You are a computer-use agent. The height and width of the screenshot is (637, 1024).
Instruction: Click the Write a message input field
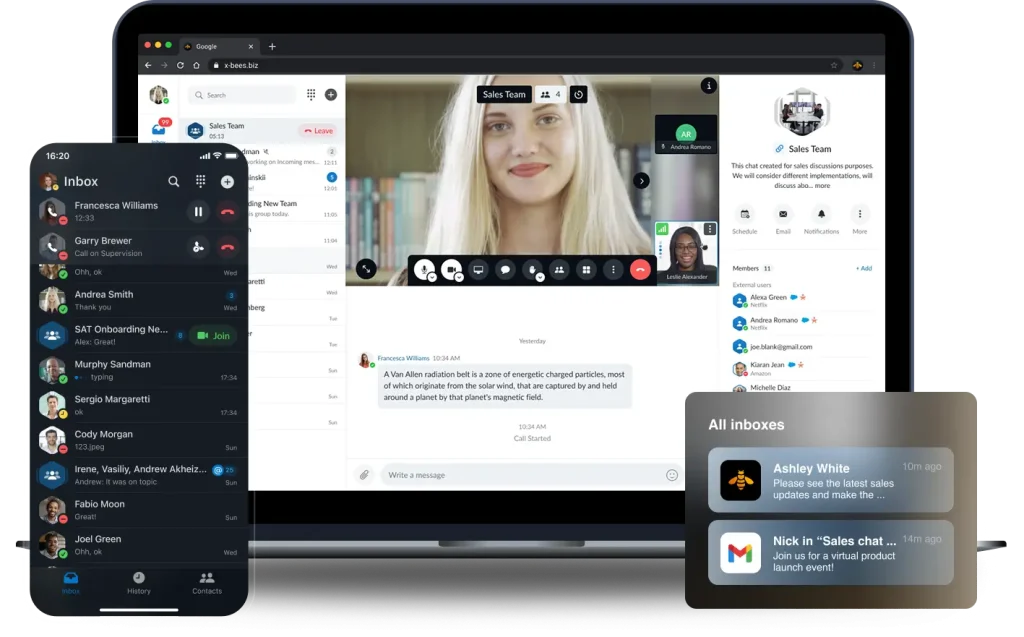[520, 475]
